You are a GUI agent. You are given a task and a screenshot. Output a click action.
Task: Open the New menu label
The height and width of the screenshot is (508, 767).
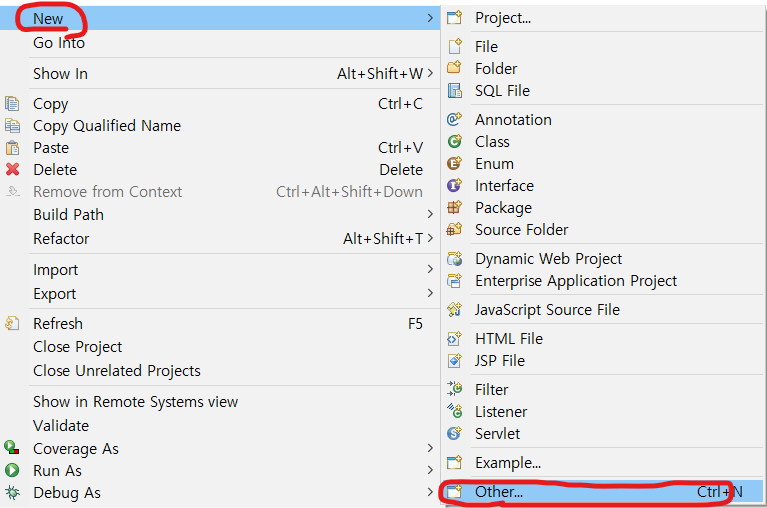[48, 19]
